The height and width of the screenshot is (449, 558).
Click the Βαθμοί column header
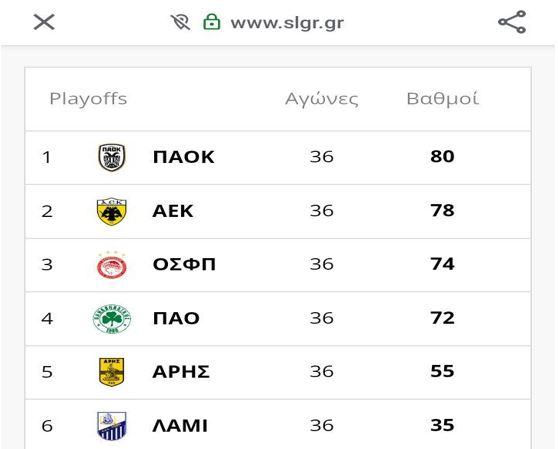coord(443,99)
